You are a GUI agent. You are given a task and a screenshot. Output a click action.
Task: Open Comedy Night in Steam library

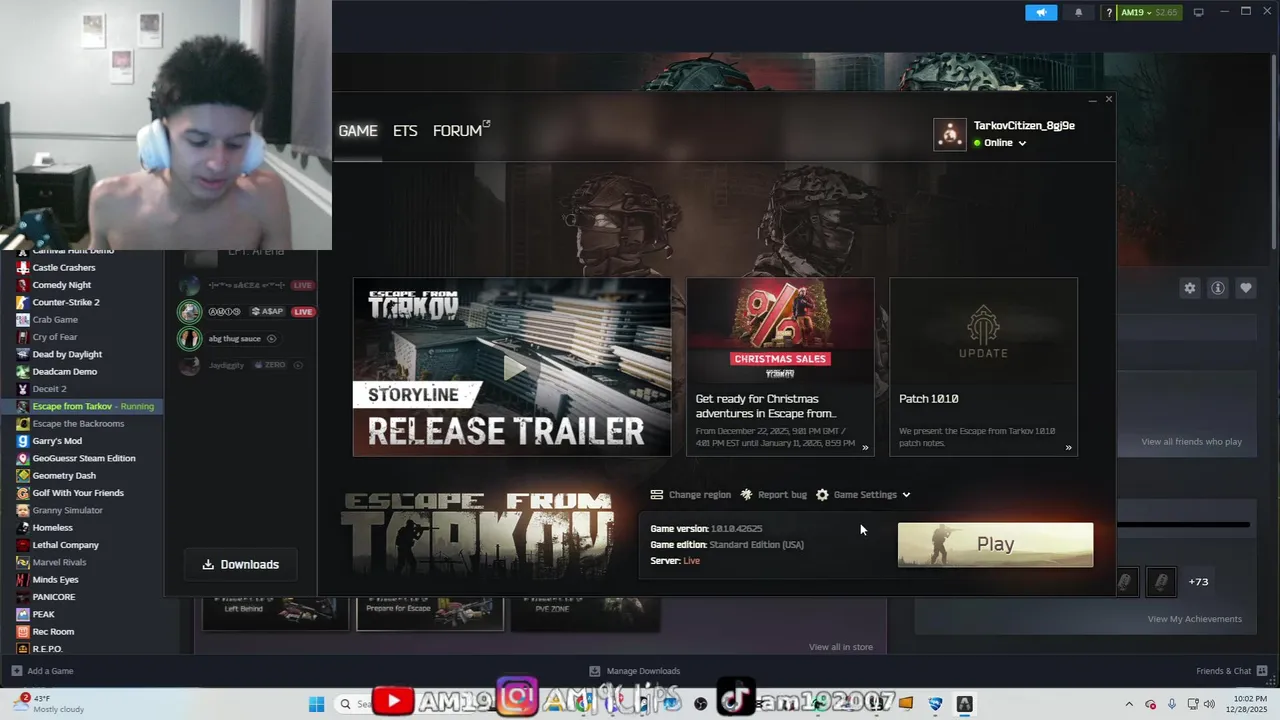[62, 285]
